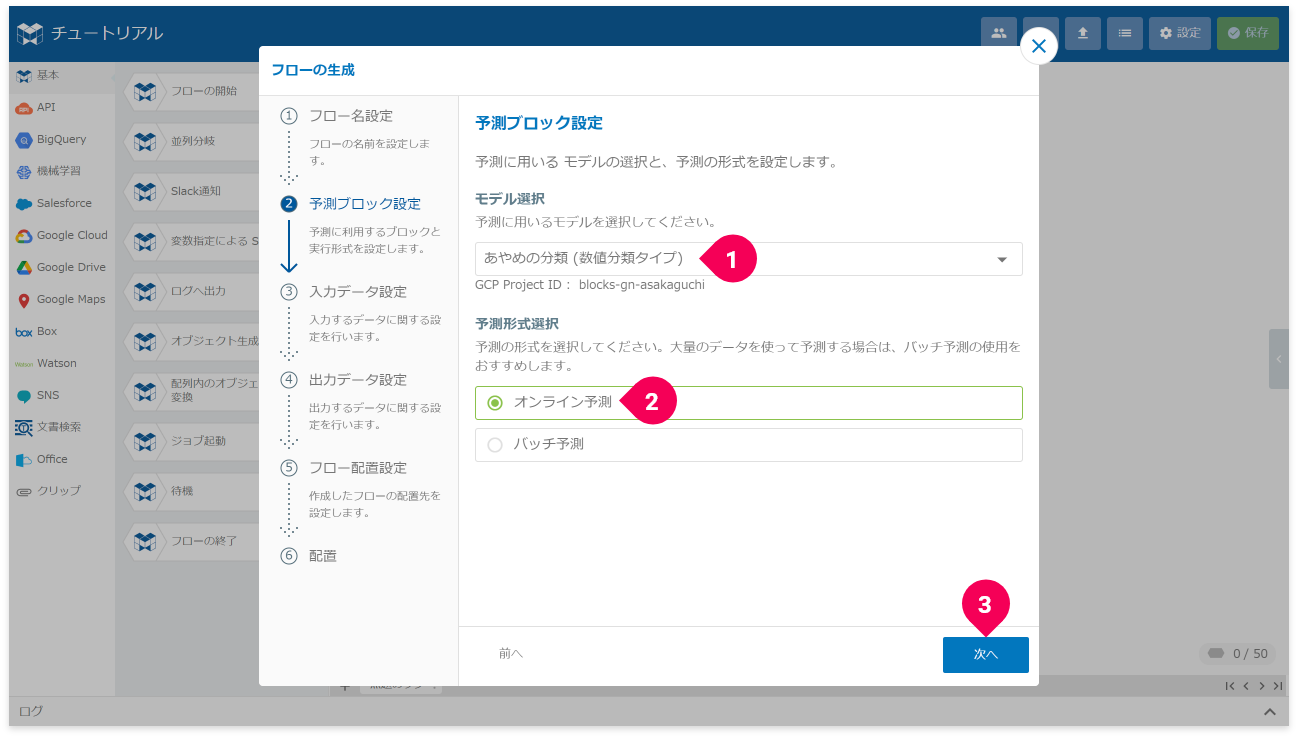
Task: Click the upload arrow icon in toolbar
Action: pyautogui.click(x=1083, y=33)
